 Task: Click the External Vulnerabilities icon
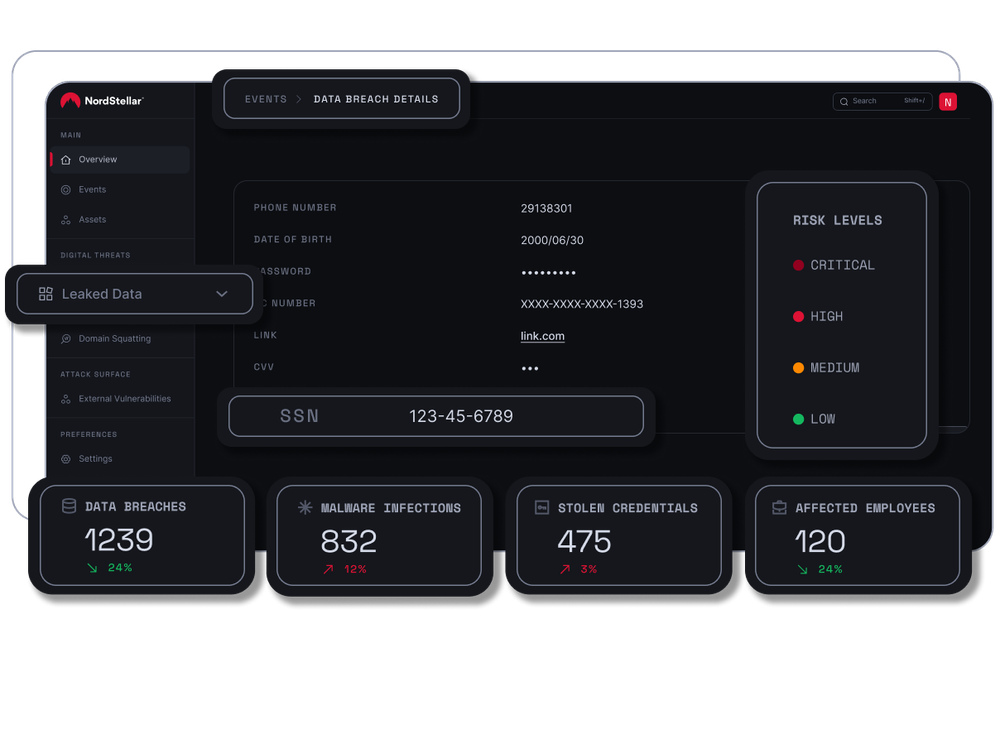[66, 399]
